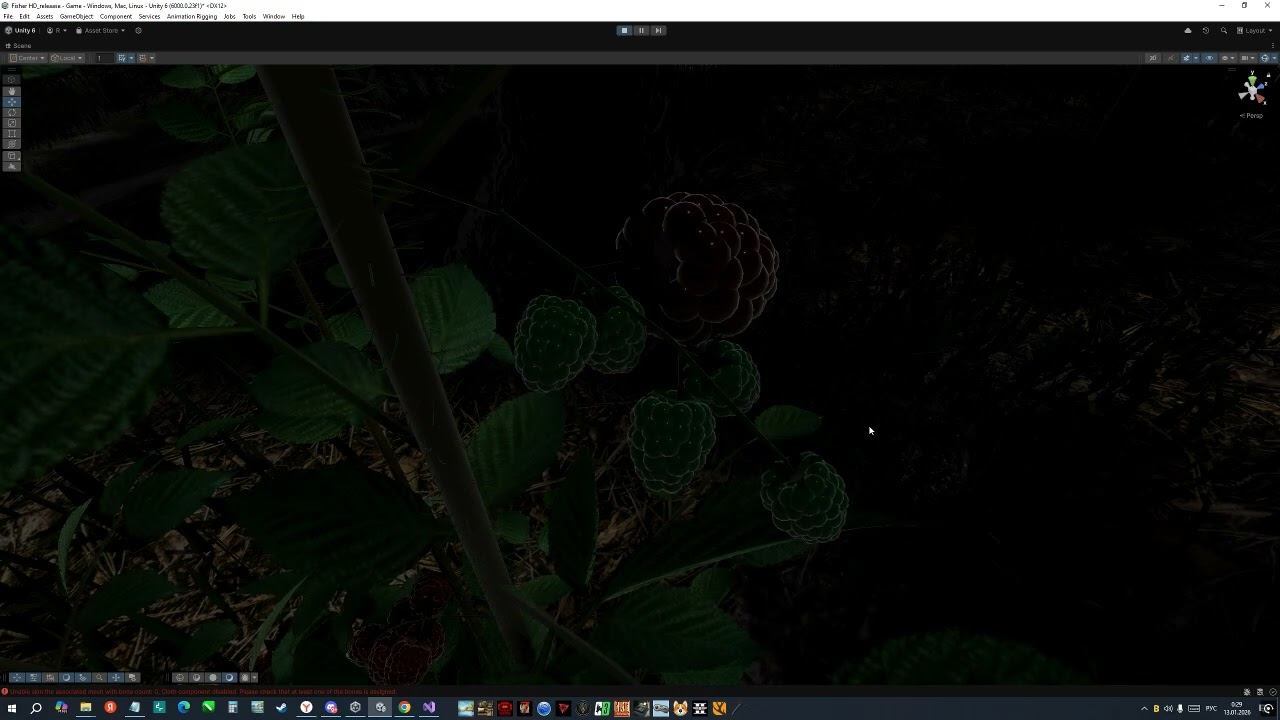Image resolution: width=1280 pixels, height=720 pixels.
Task: Click the orientation gizmo Y axis cone
Action: pyautogui.click(x=1252, y=81)
